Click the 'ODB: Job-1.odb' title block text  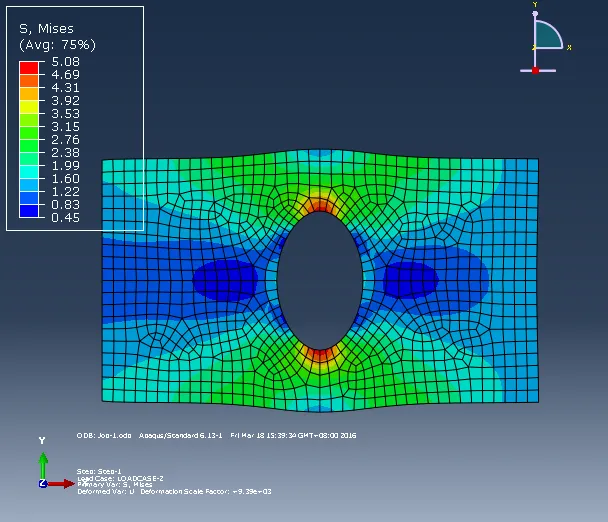point(104,436)
